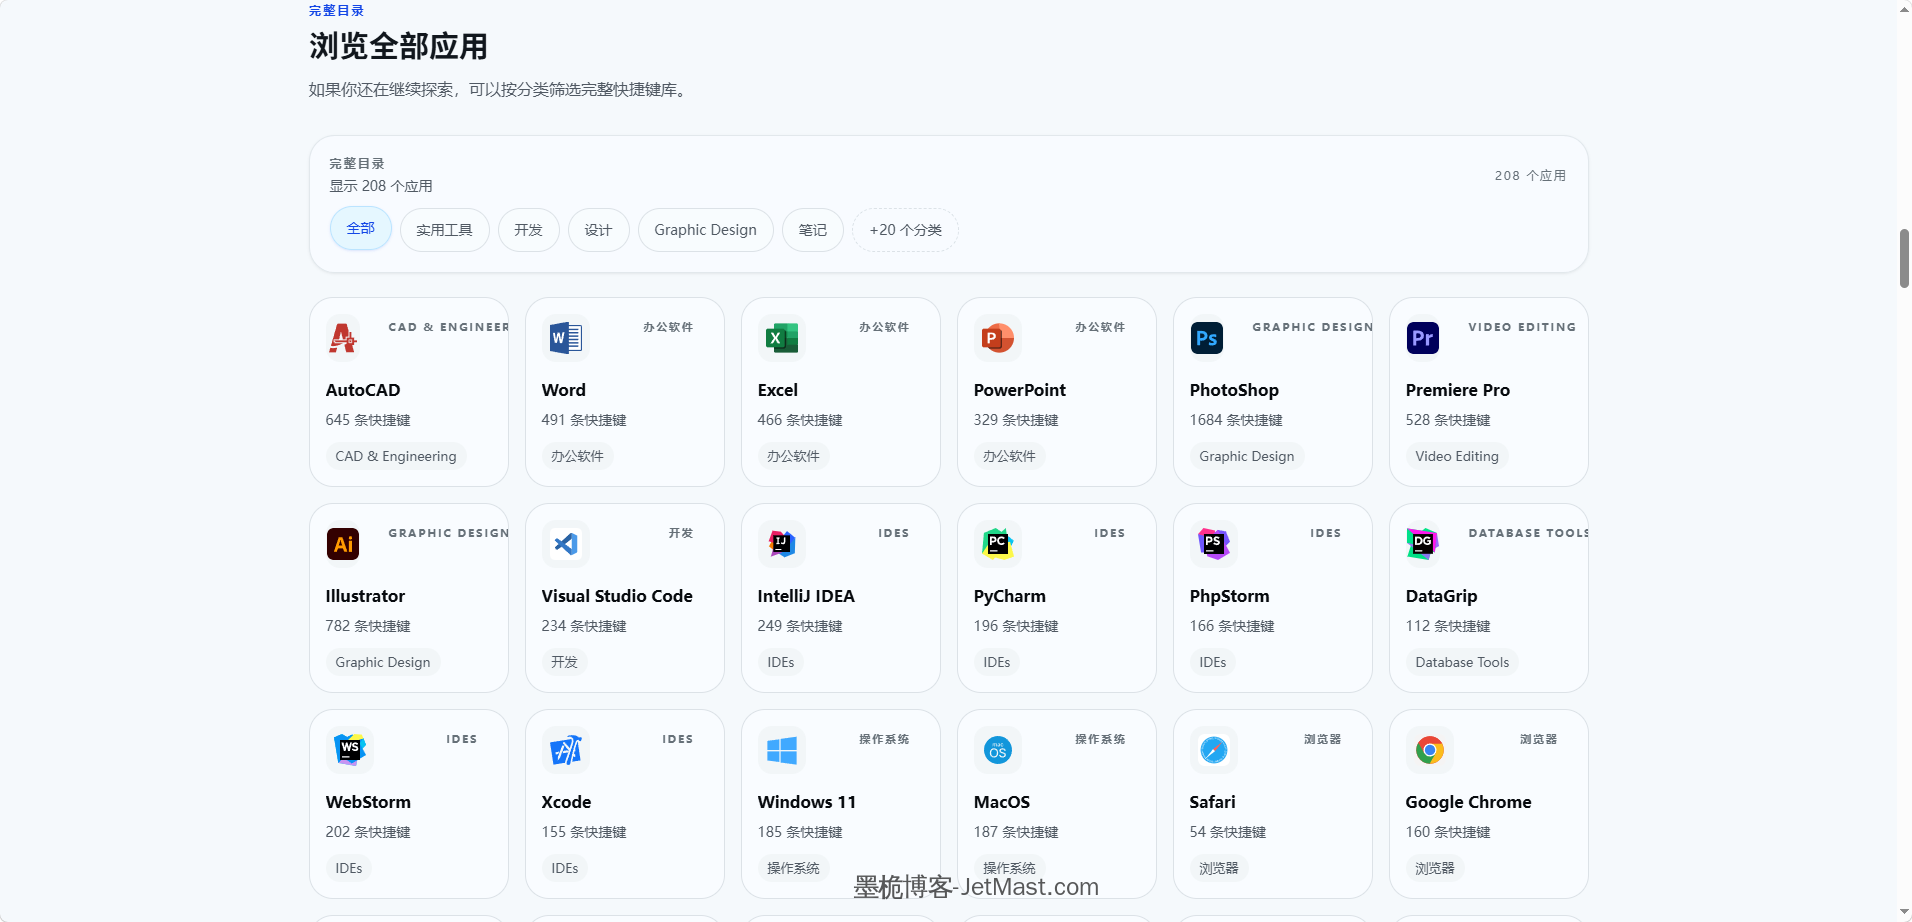Open the Google Chrome title link

point(1468,802)
